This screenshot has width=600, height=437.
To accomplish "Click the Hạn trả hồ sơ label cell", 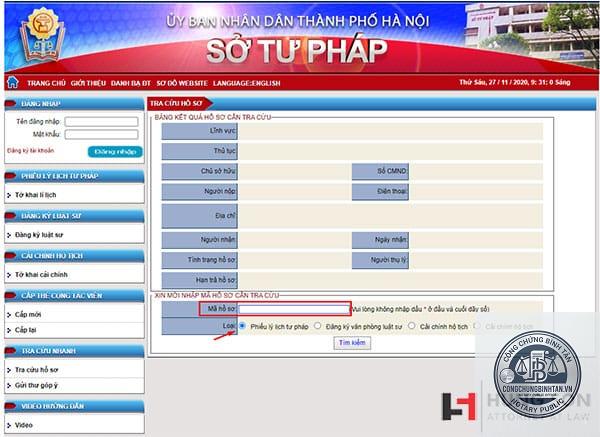I will pos(199,280).
